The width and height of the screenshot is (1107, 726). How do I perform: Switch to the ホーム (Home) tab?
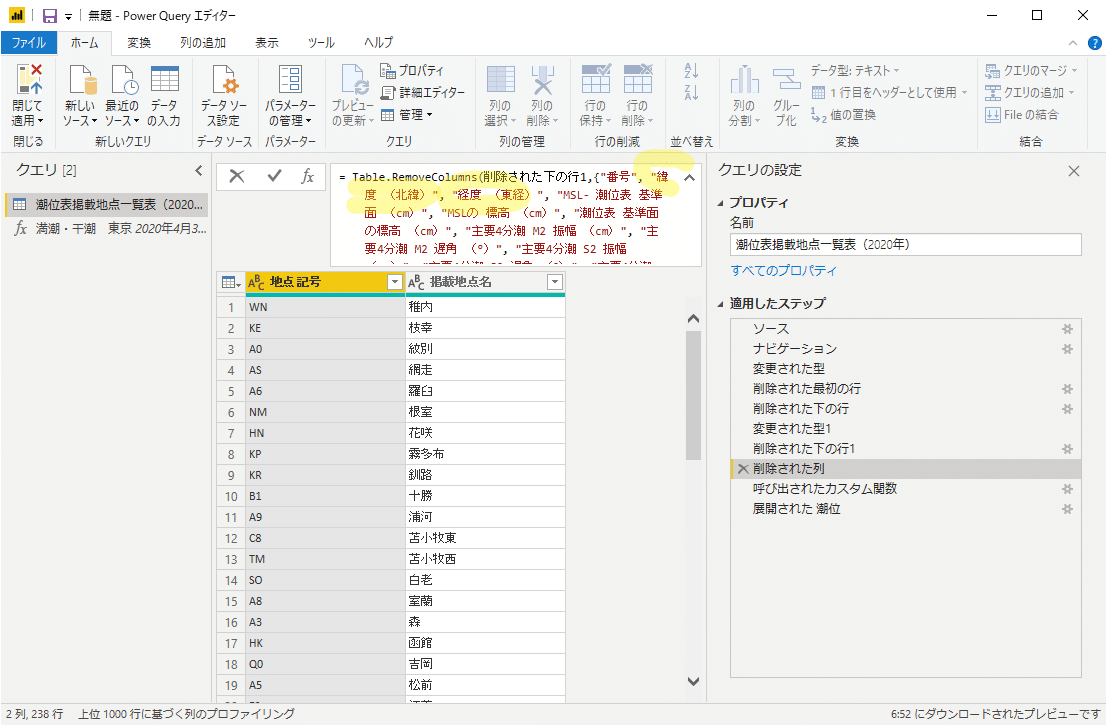click(x=85, y=43)
